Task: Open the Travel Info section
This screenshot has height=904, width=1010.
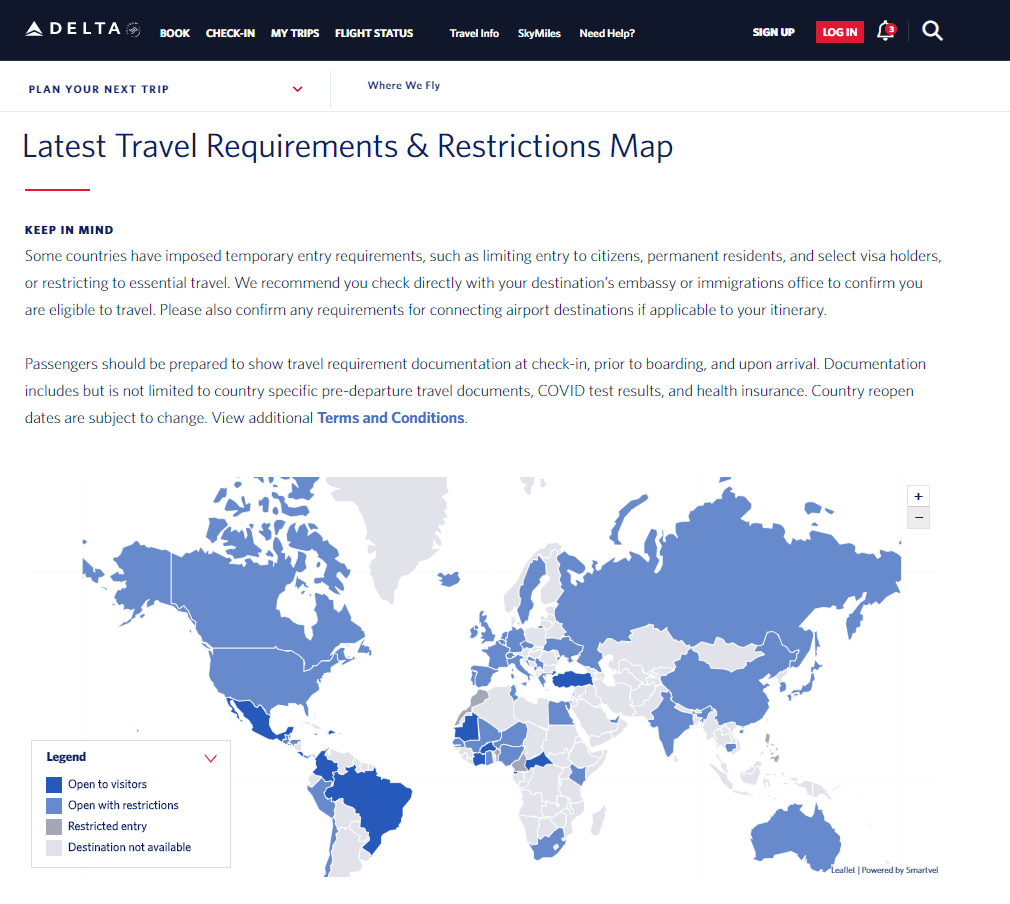Action: pos(474,33)
